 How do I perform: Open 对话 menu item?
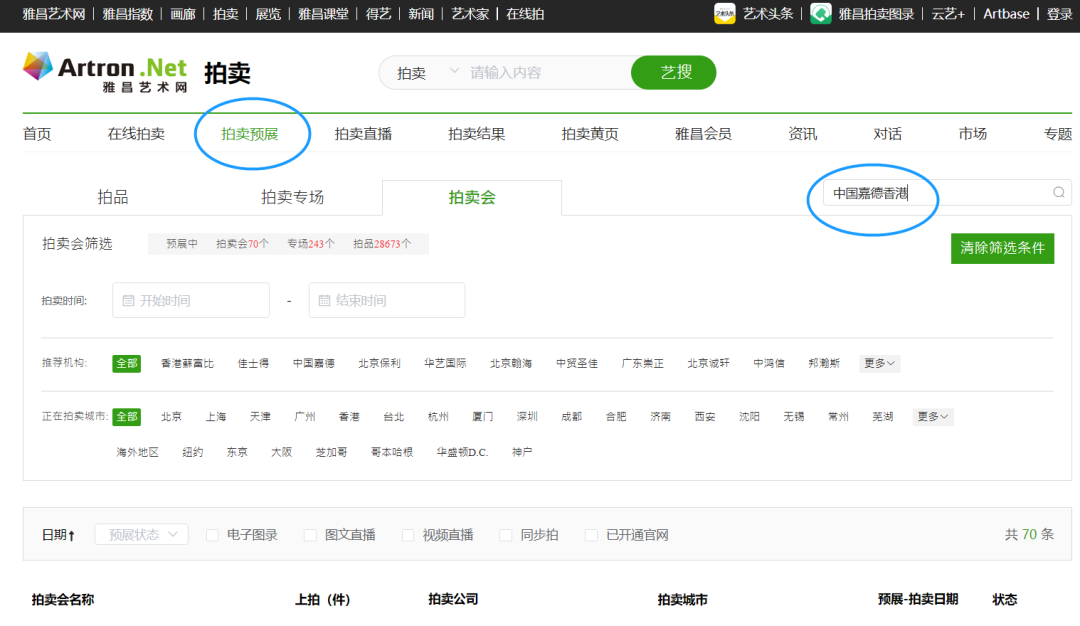[888, 134]
